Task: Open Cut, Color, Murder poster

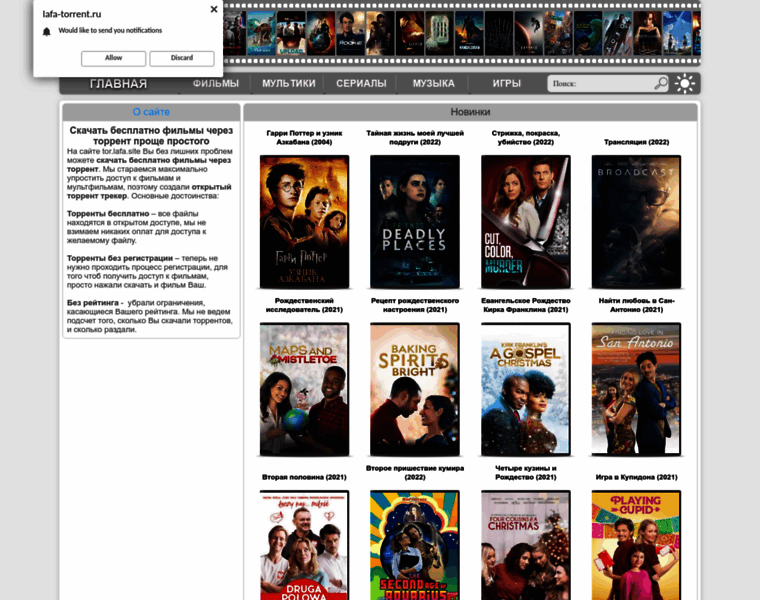Action: 526,222
